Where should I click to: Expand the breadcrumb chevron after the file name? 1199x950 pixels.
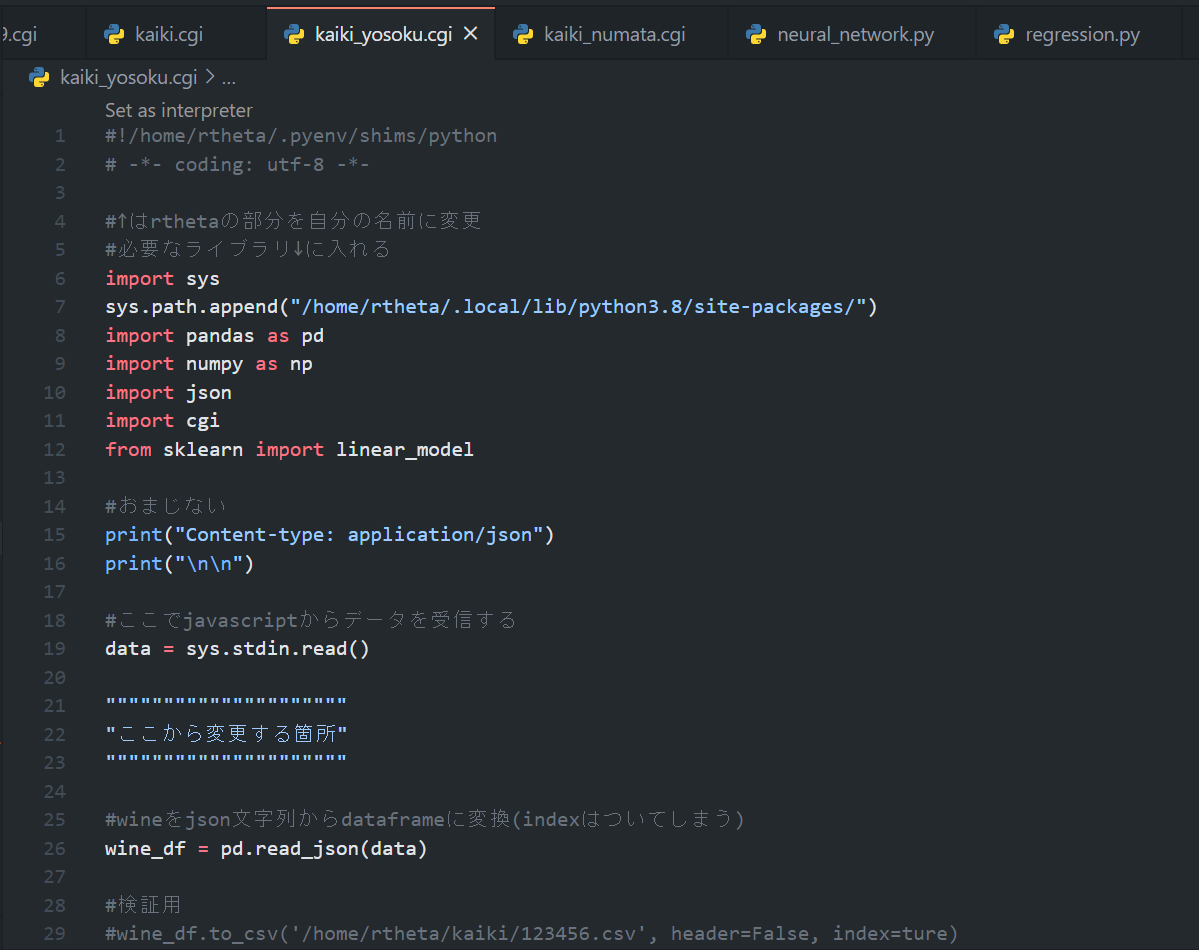(210, 77)
